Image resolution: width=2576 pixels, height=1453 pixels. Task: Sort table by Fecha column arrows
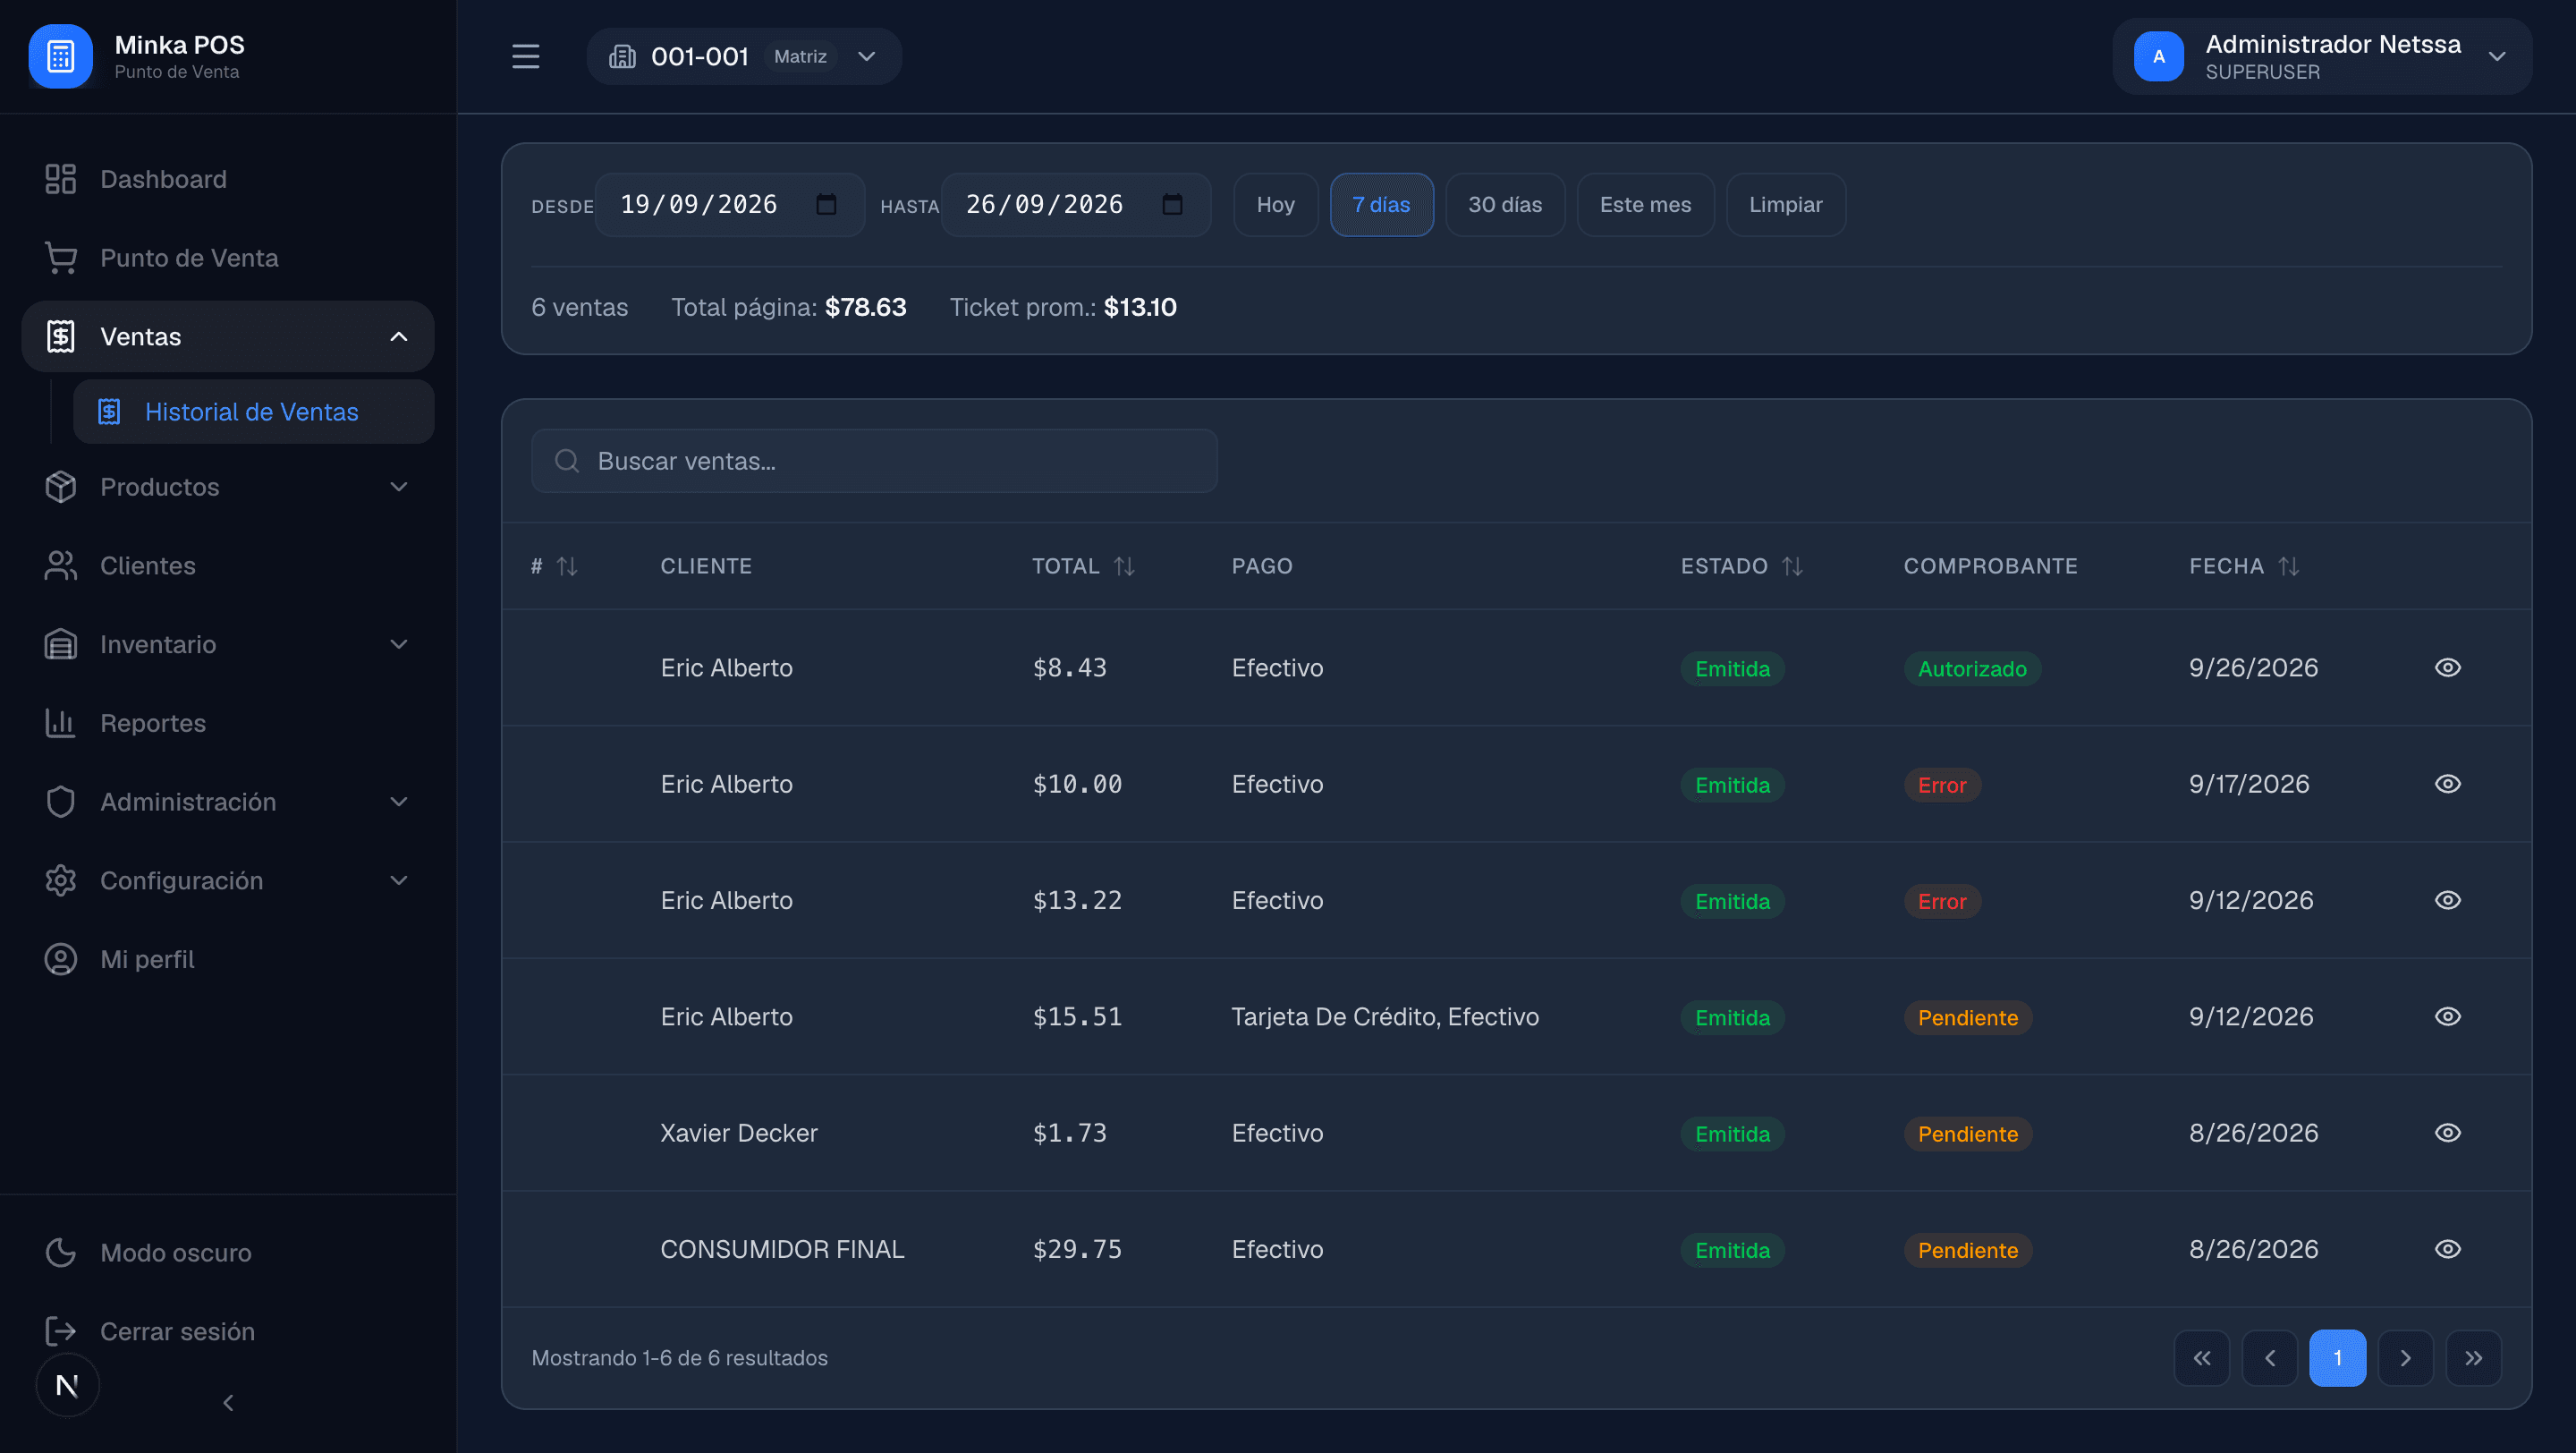[2288, 566]
